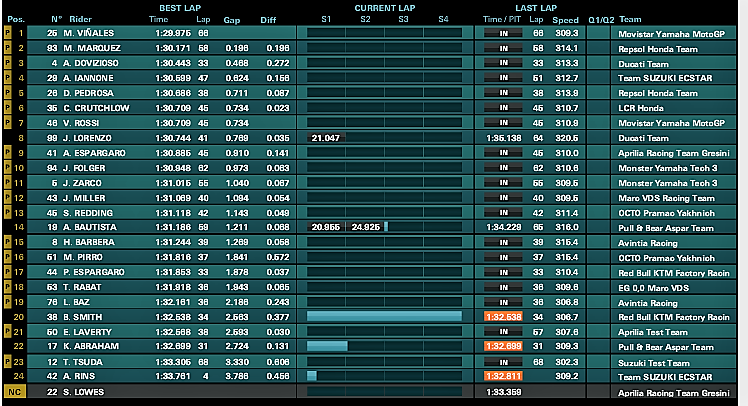Click the pit 'P' badge beside H. Barbera
This screenshot has width=748, height=406.
click(8, 242)
